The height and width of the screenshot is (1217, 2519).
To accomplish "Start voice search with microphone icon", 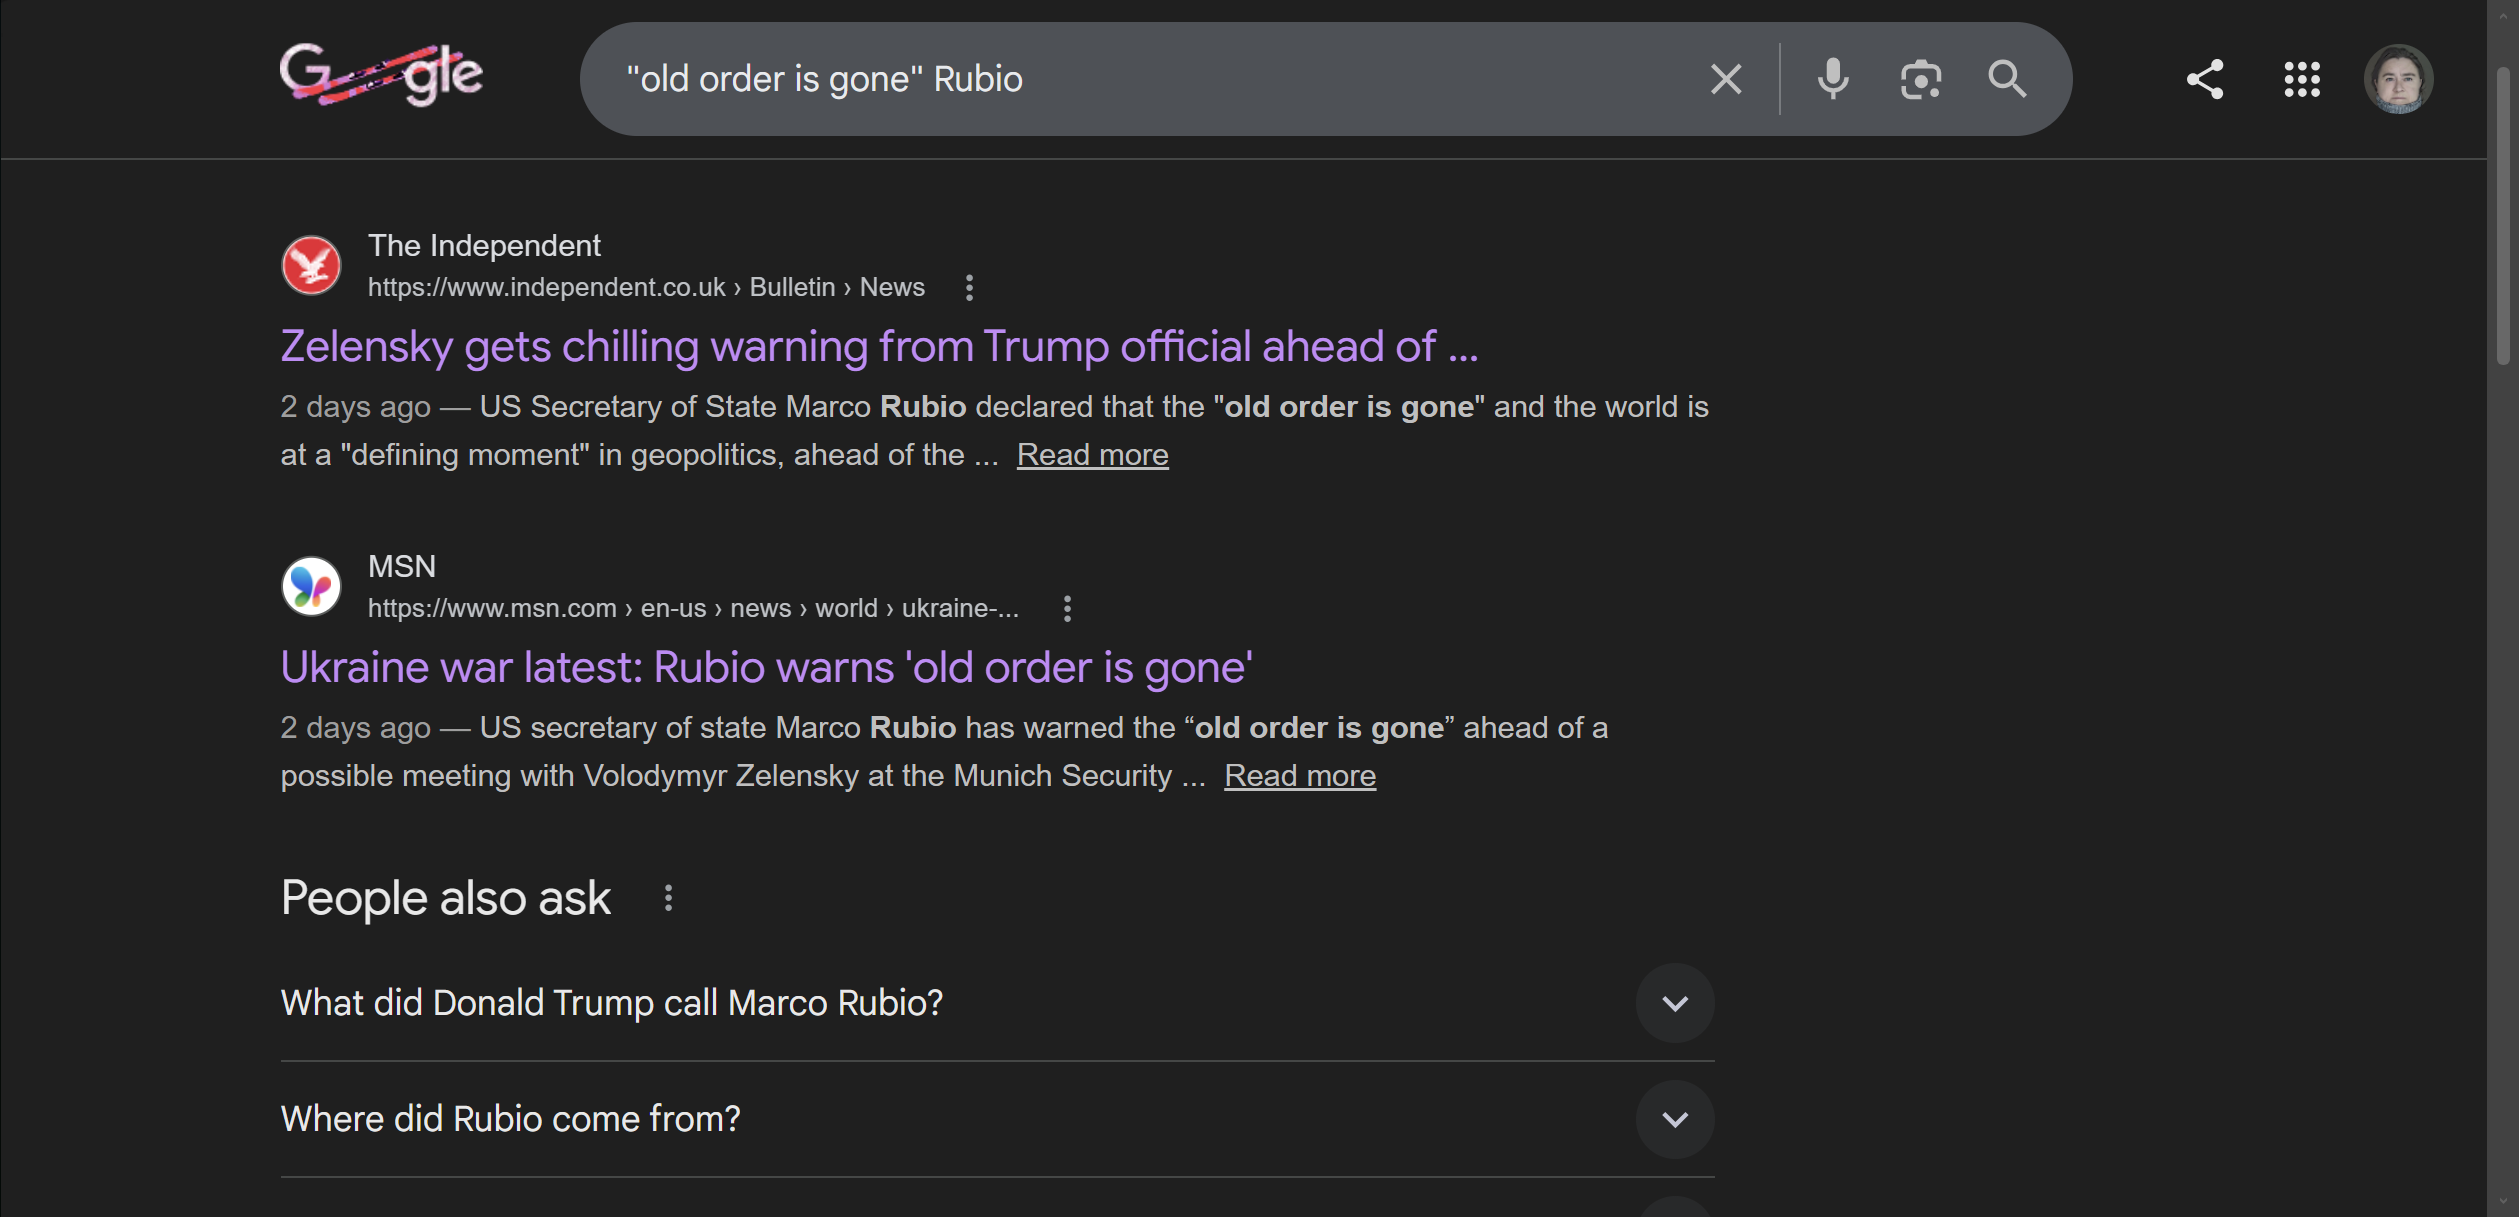I will coord(1832,79).
